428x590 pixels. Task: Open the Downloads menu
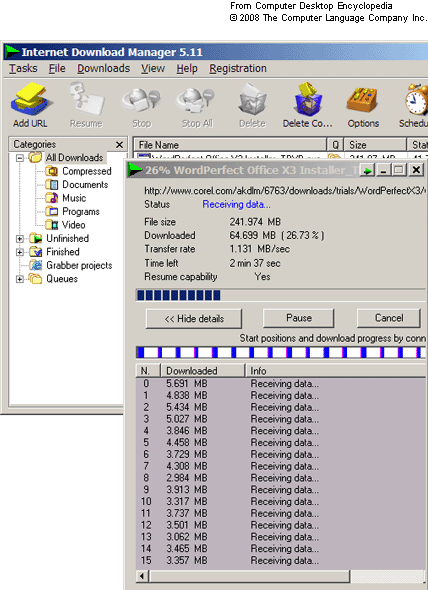pos(104,68)
